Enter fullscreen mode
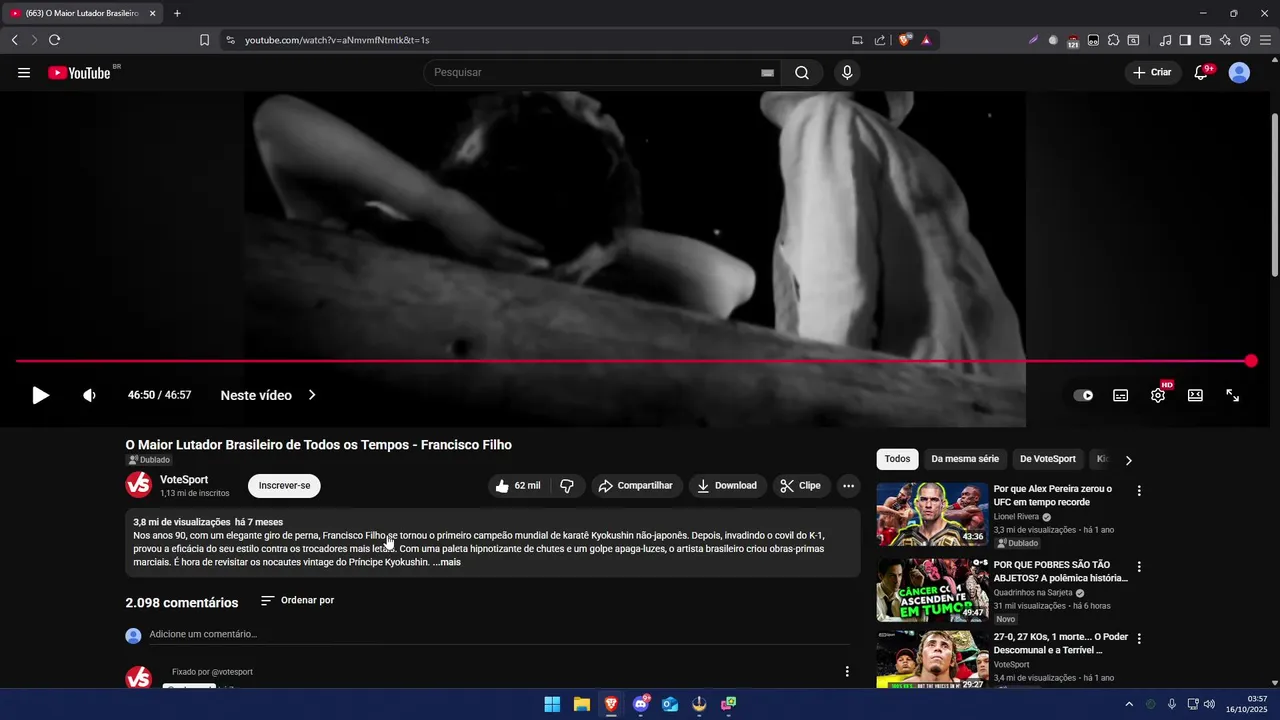The image size is (1280, 720). tap(1233, 395)
